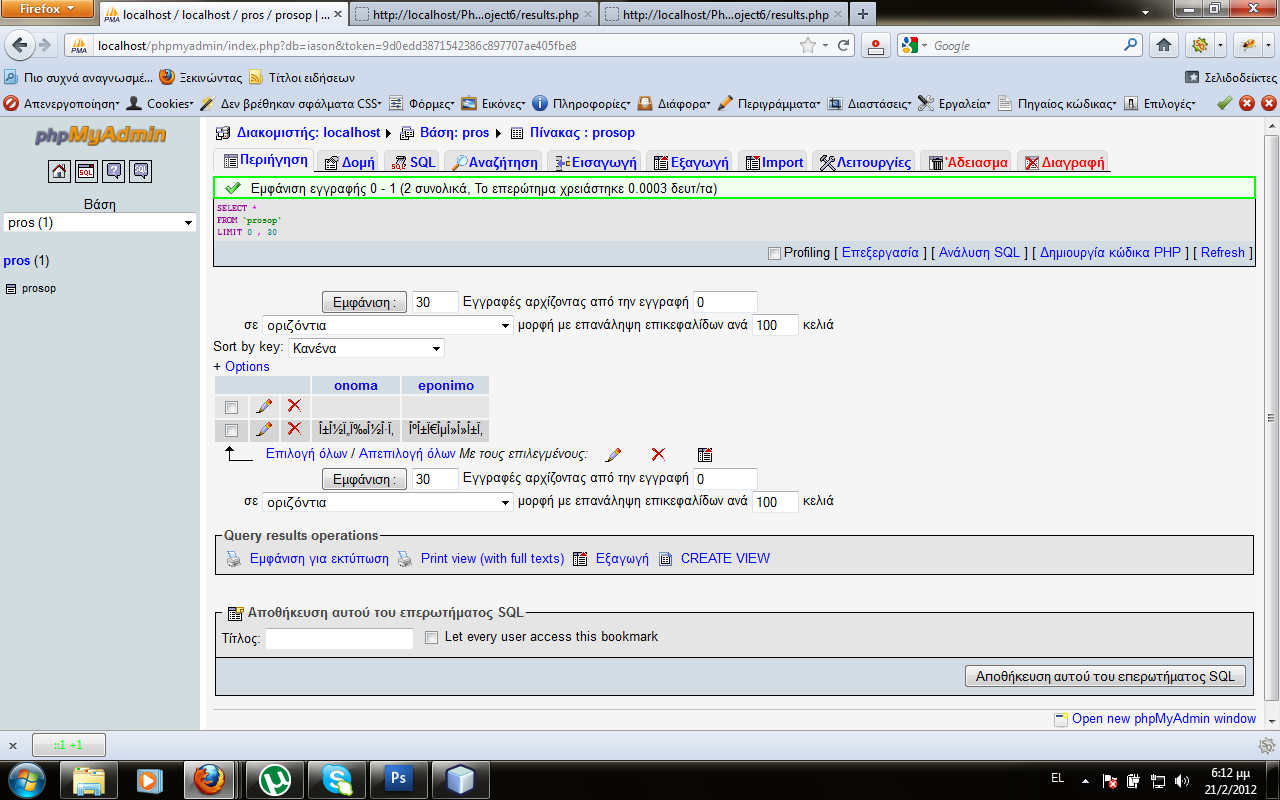Sort by the onoma column header

pos(356,385)
